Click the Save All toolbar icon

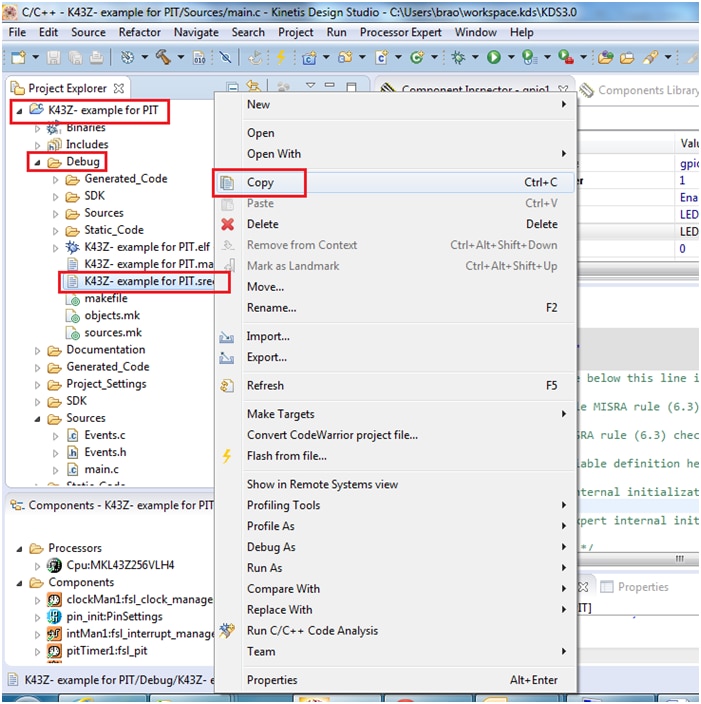pyautogui.click(x=75, y=57)
